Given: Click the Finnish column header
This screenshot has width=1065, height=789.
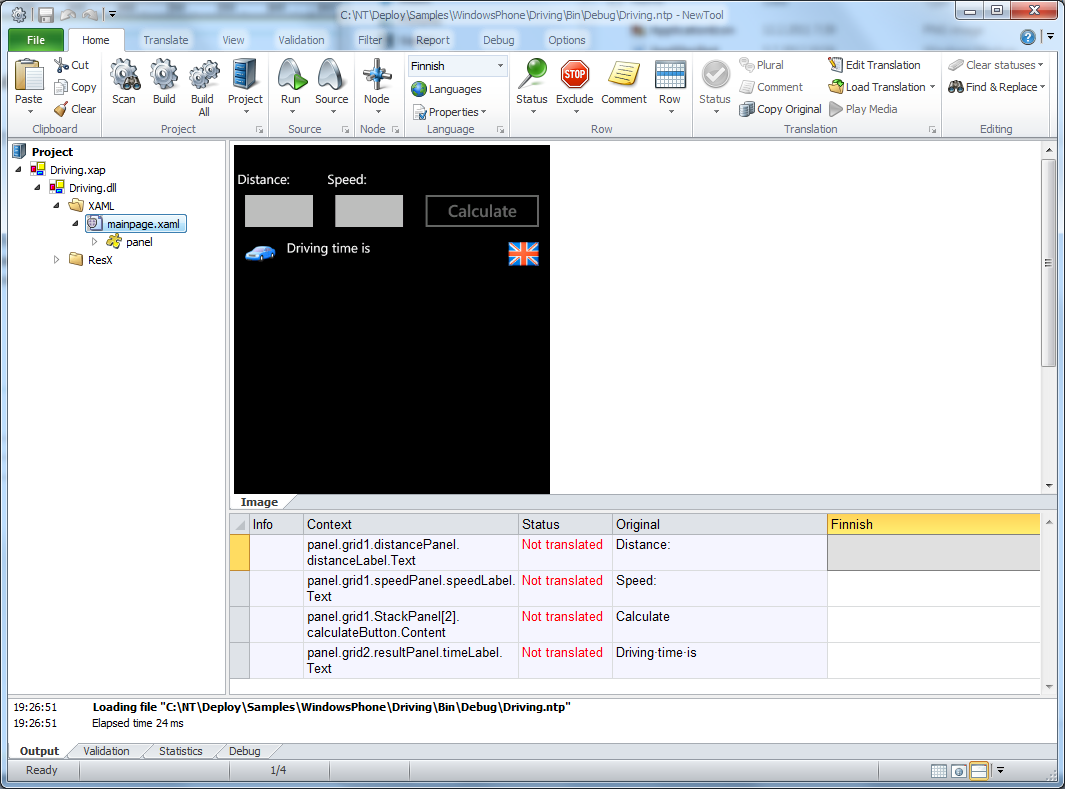Looking at the screenshot, I should (933, 524).
